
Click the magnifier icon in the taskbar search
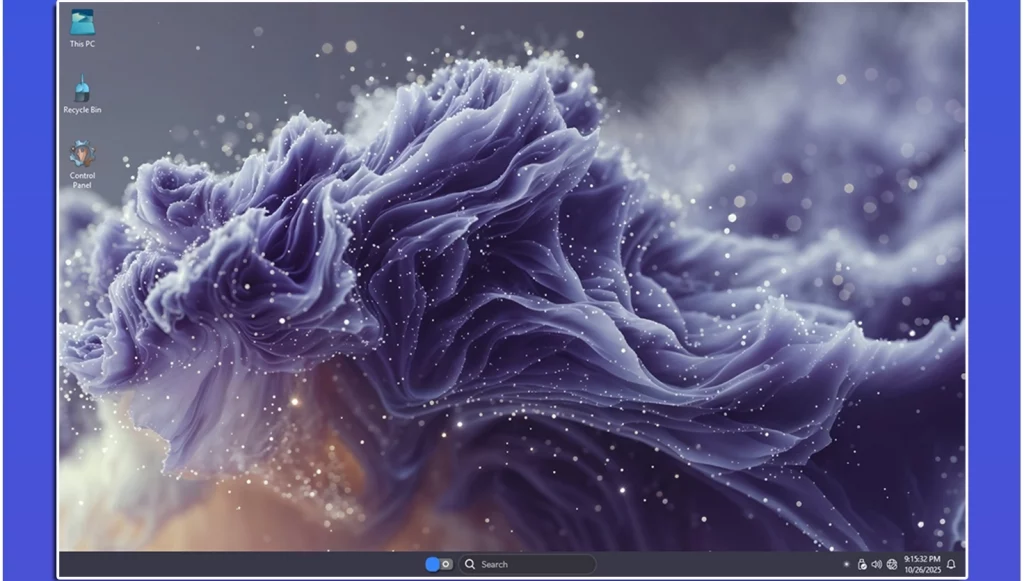tap(470, 564)
